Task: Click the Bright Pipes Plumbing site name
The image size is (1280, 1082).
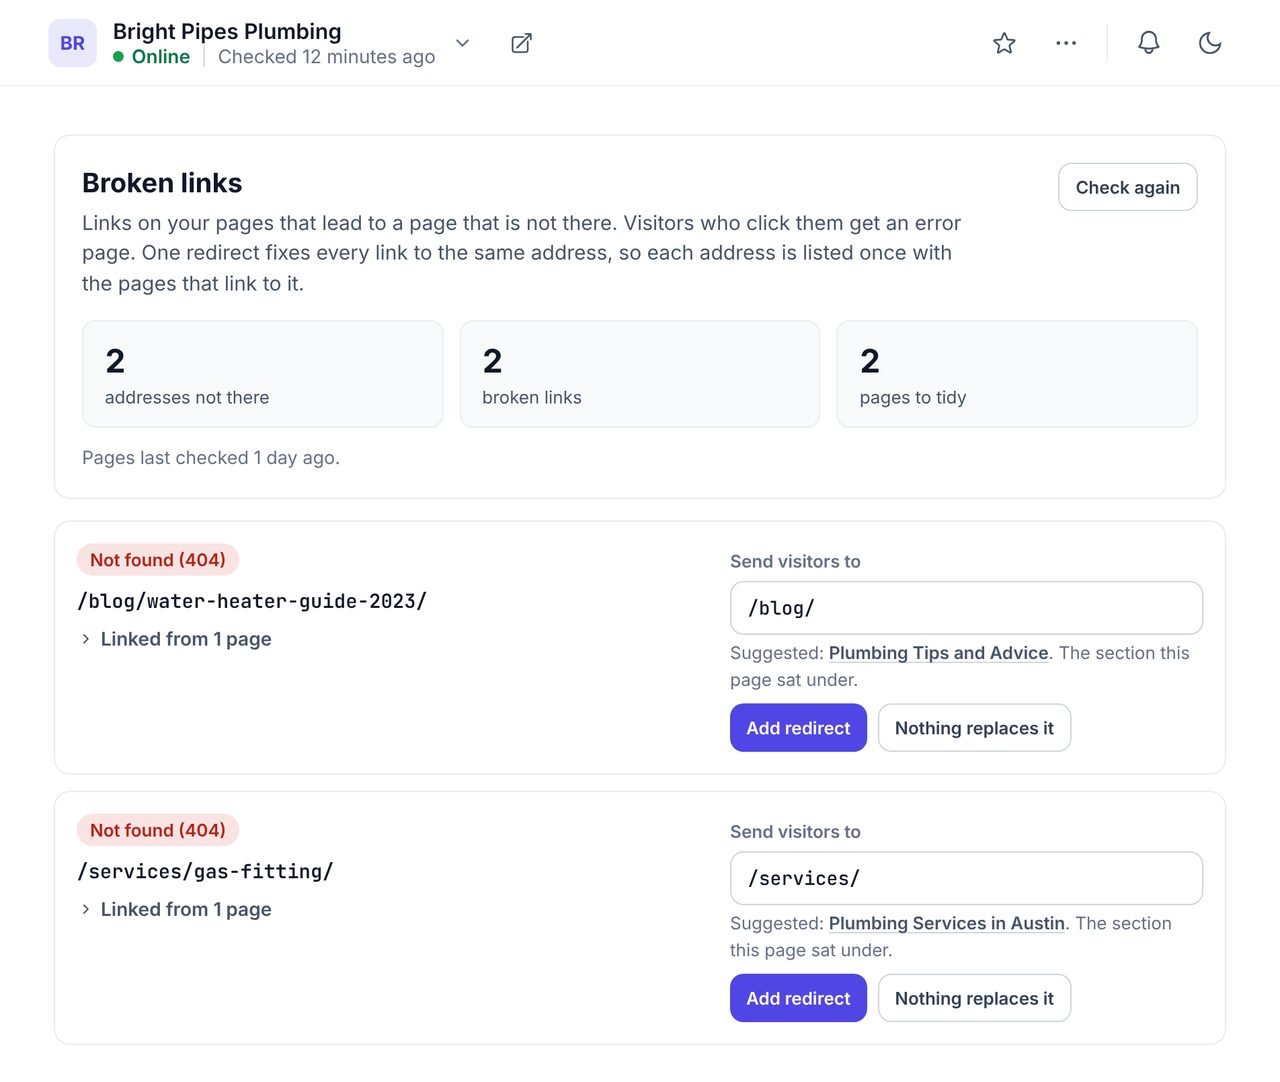Action: pyautogui.click(x=227, y=31)
